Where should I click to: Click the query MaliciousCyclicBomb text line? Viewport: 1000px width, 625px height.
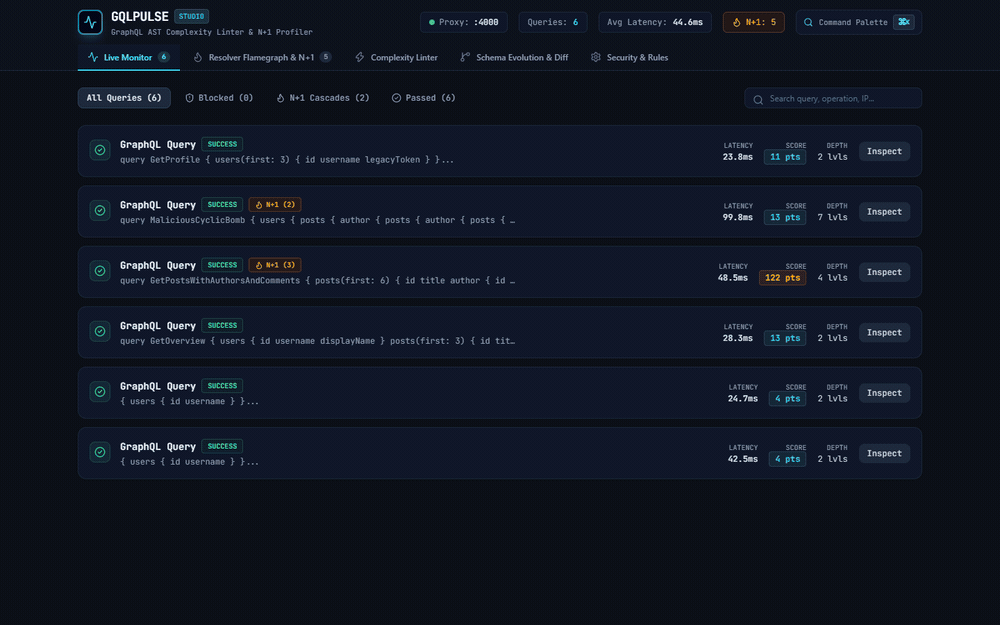318,221
